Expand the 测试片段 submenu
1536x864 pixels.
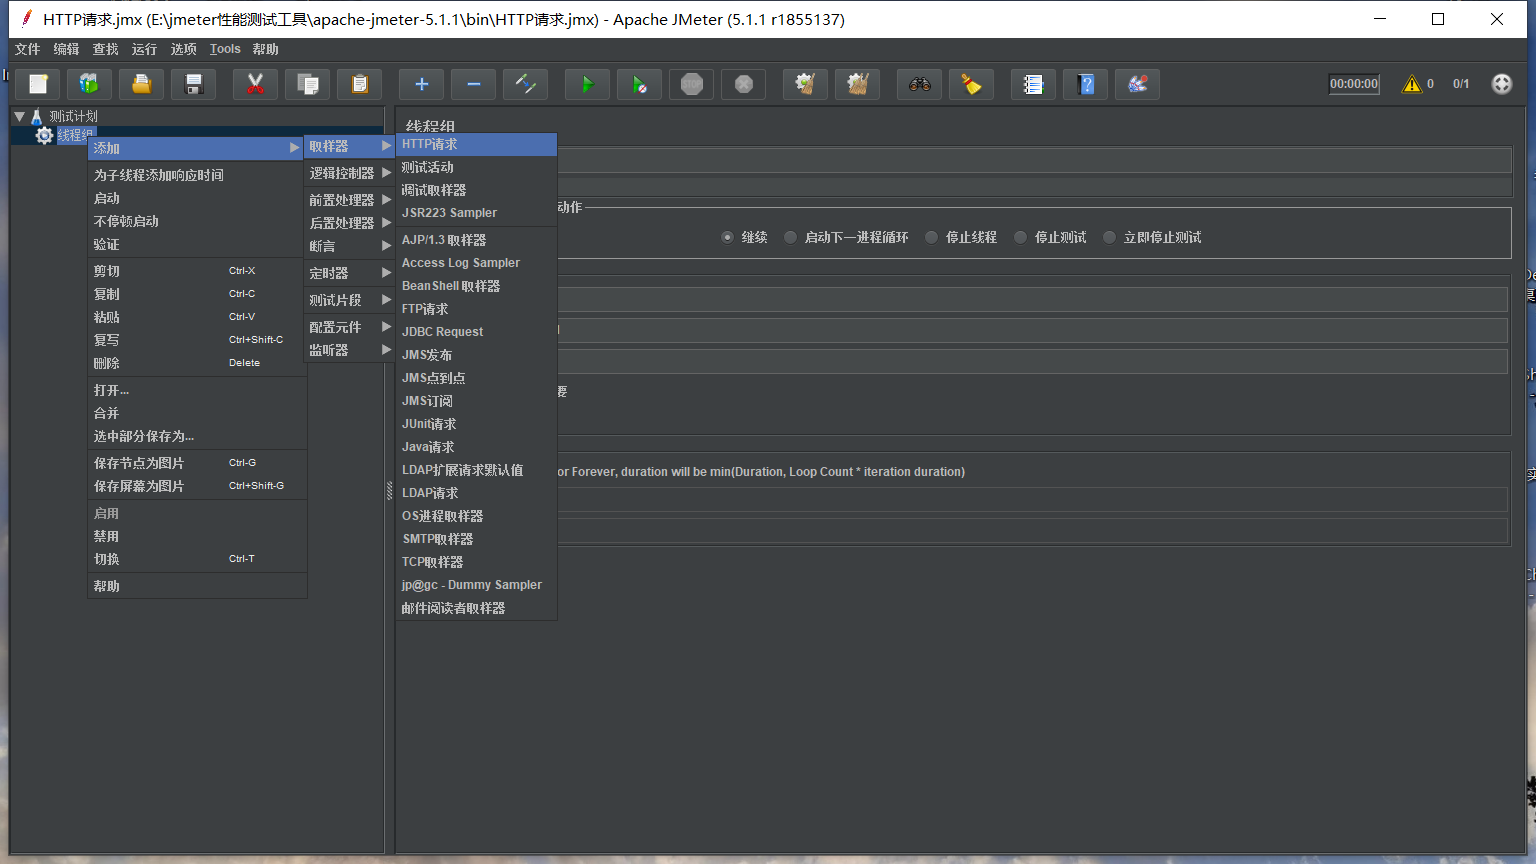[348, 300]
